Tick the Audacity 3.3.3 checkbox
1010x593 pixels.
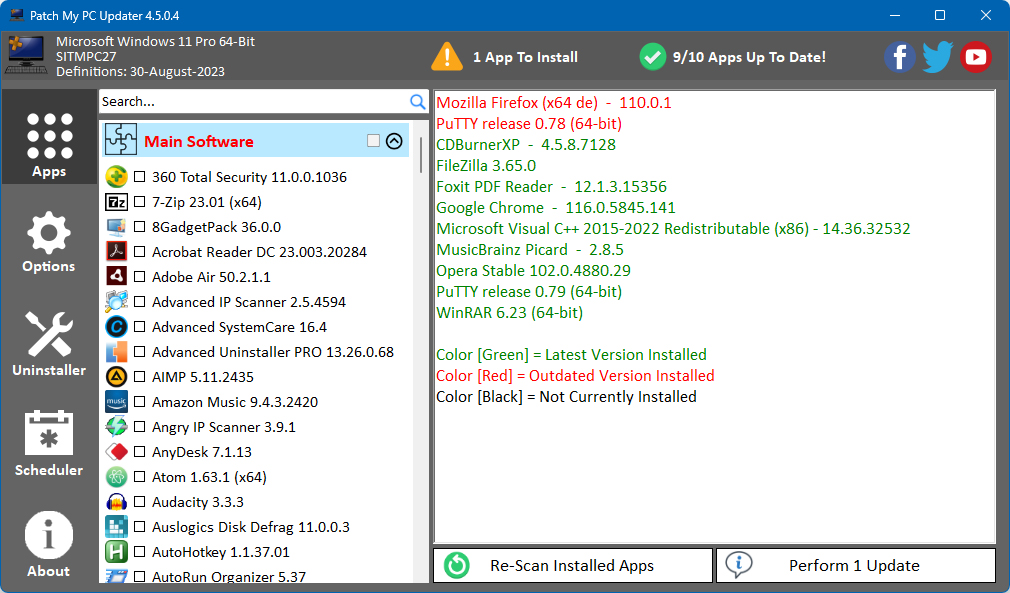[x=140, y=502]
